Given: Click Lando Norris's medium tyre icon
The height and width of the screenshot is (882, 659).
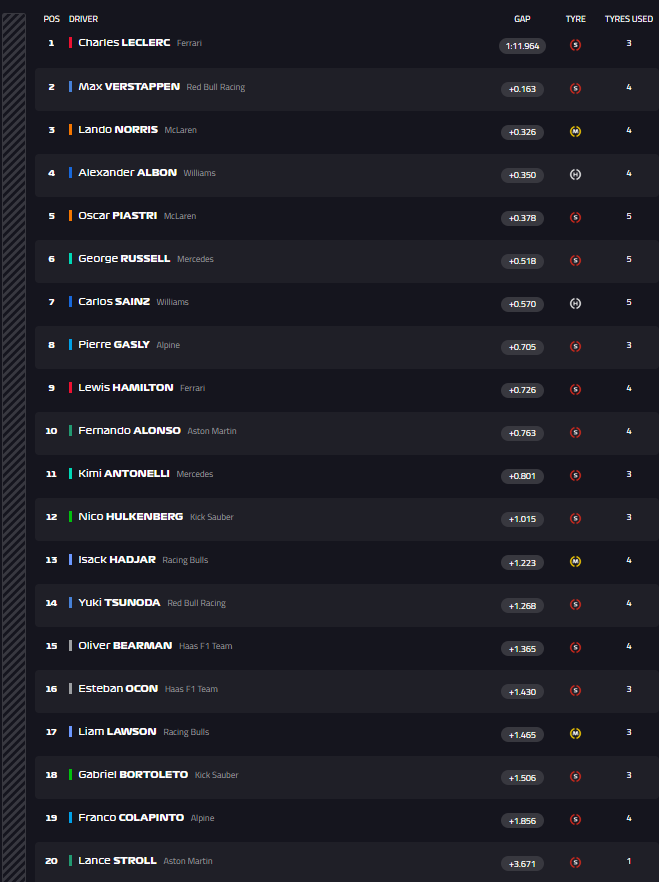Looking at the screenshot, I should [x=575, y=132].
